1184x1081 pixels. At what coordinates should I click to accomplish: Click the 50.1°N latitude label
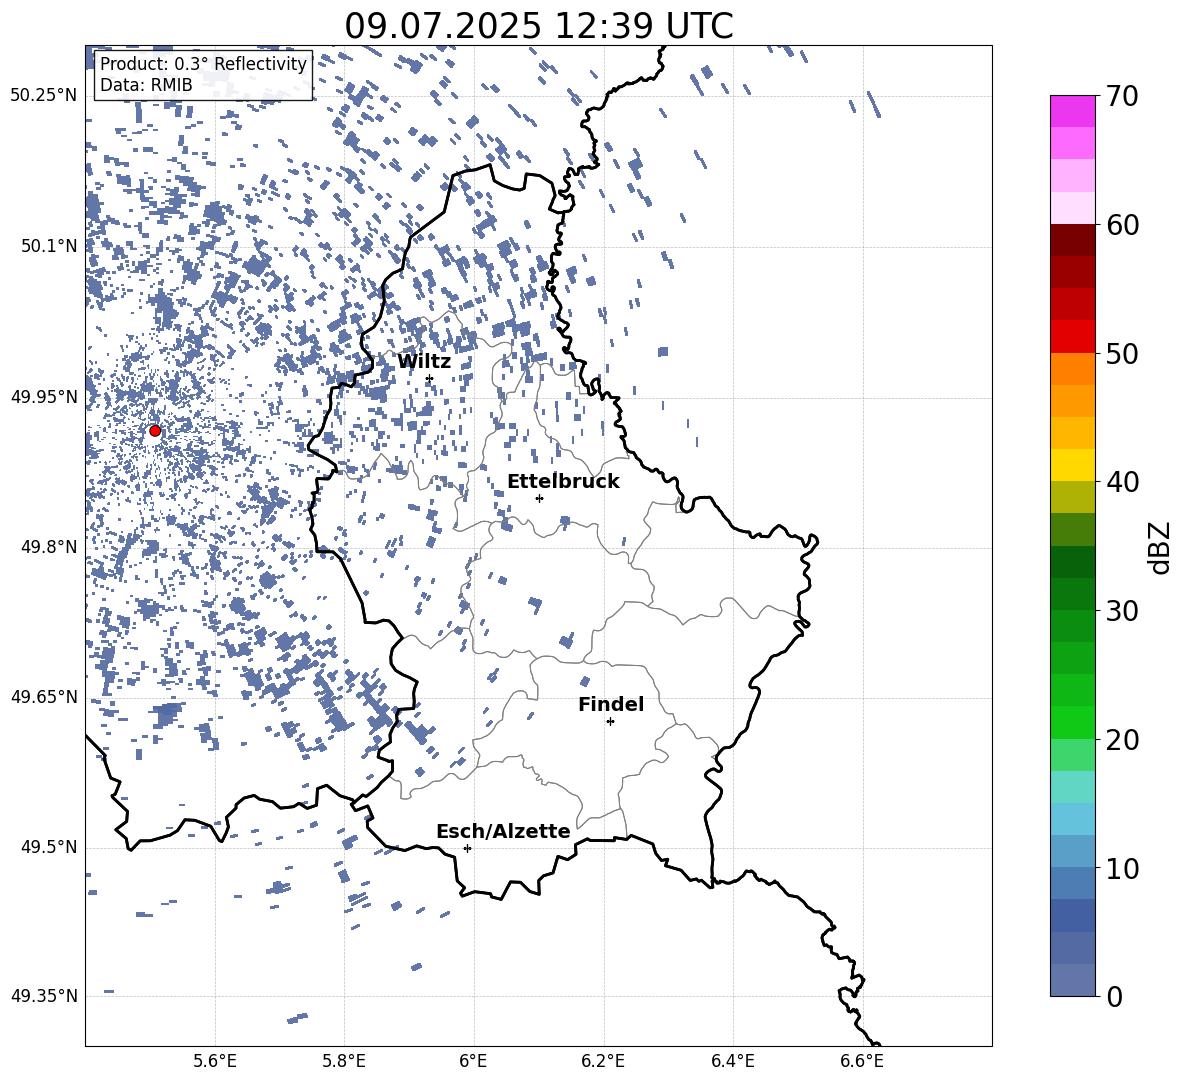click(49, 246)
